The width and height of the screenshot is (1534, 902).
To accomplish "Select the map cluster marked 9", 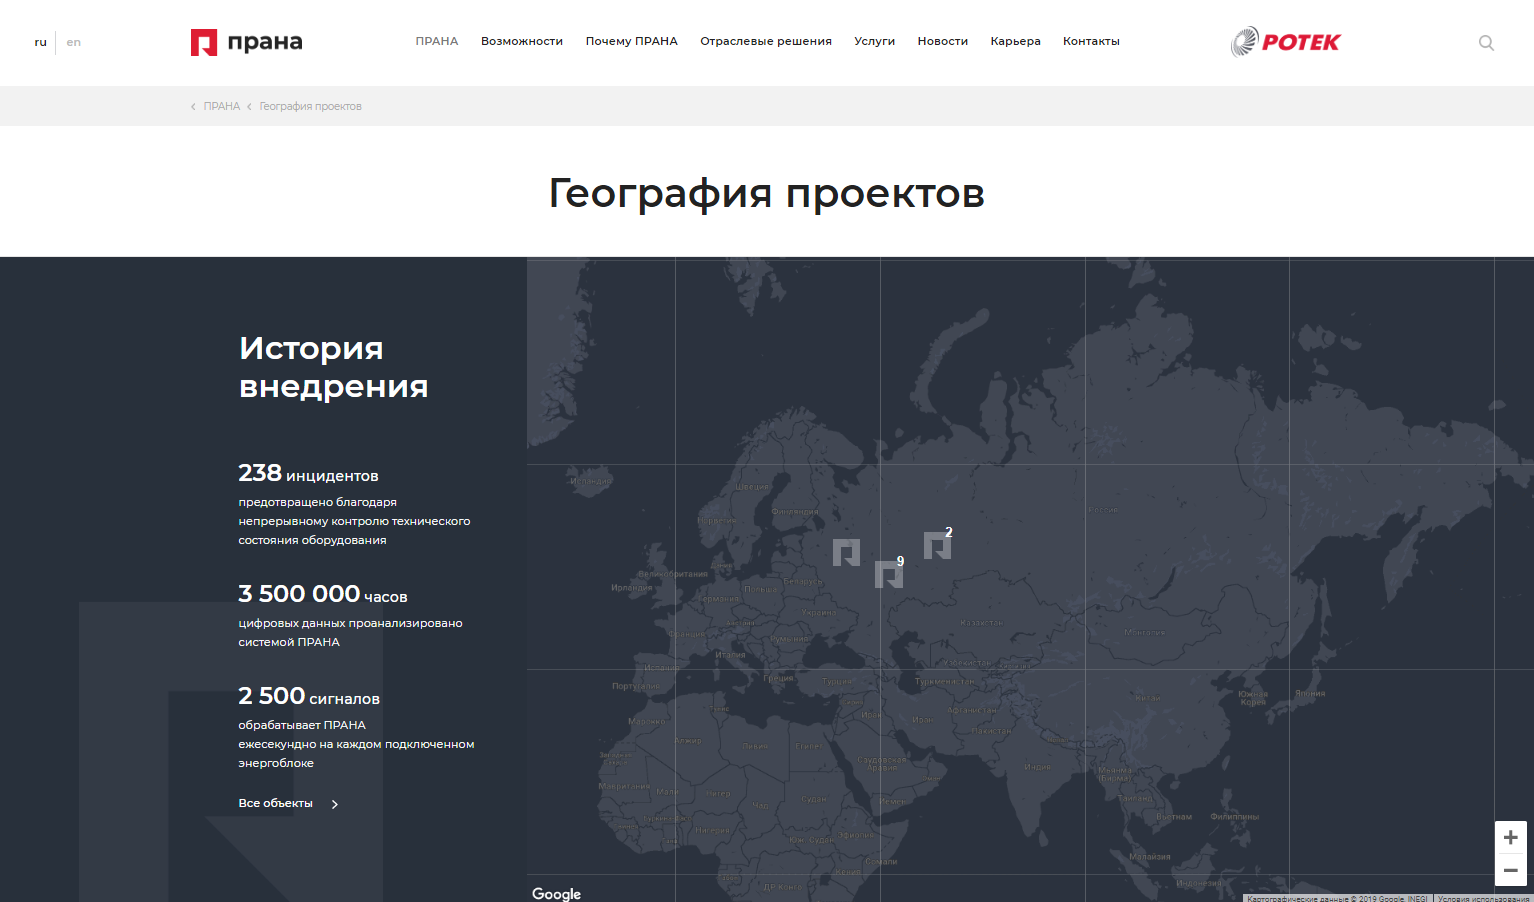I will [889, 574].
